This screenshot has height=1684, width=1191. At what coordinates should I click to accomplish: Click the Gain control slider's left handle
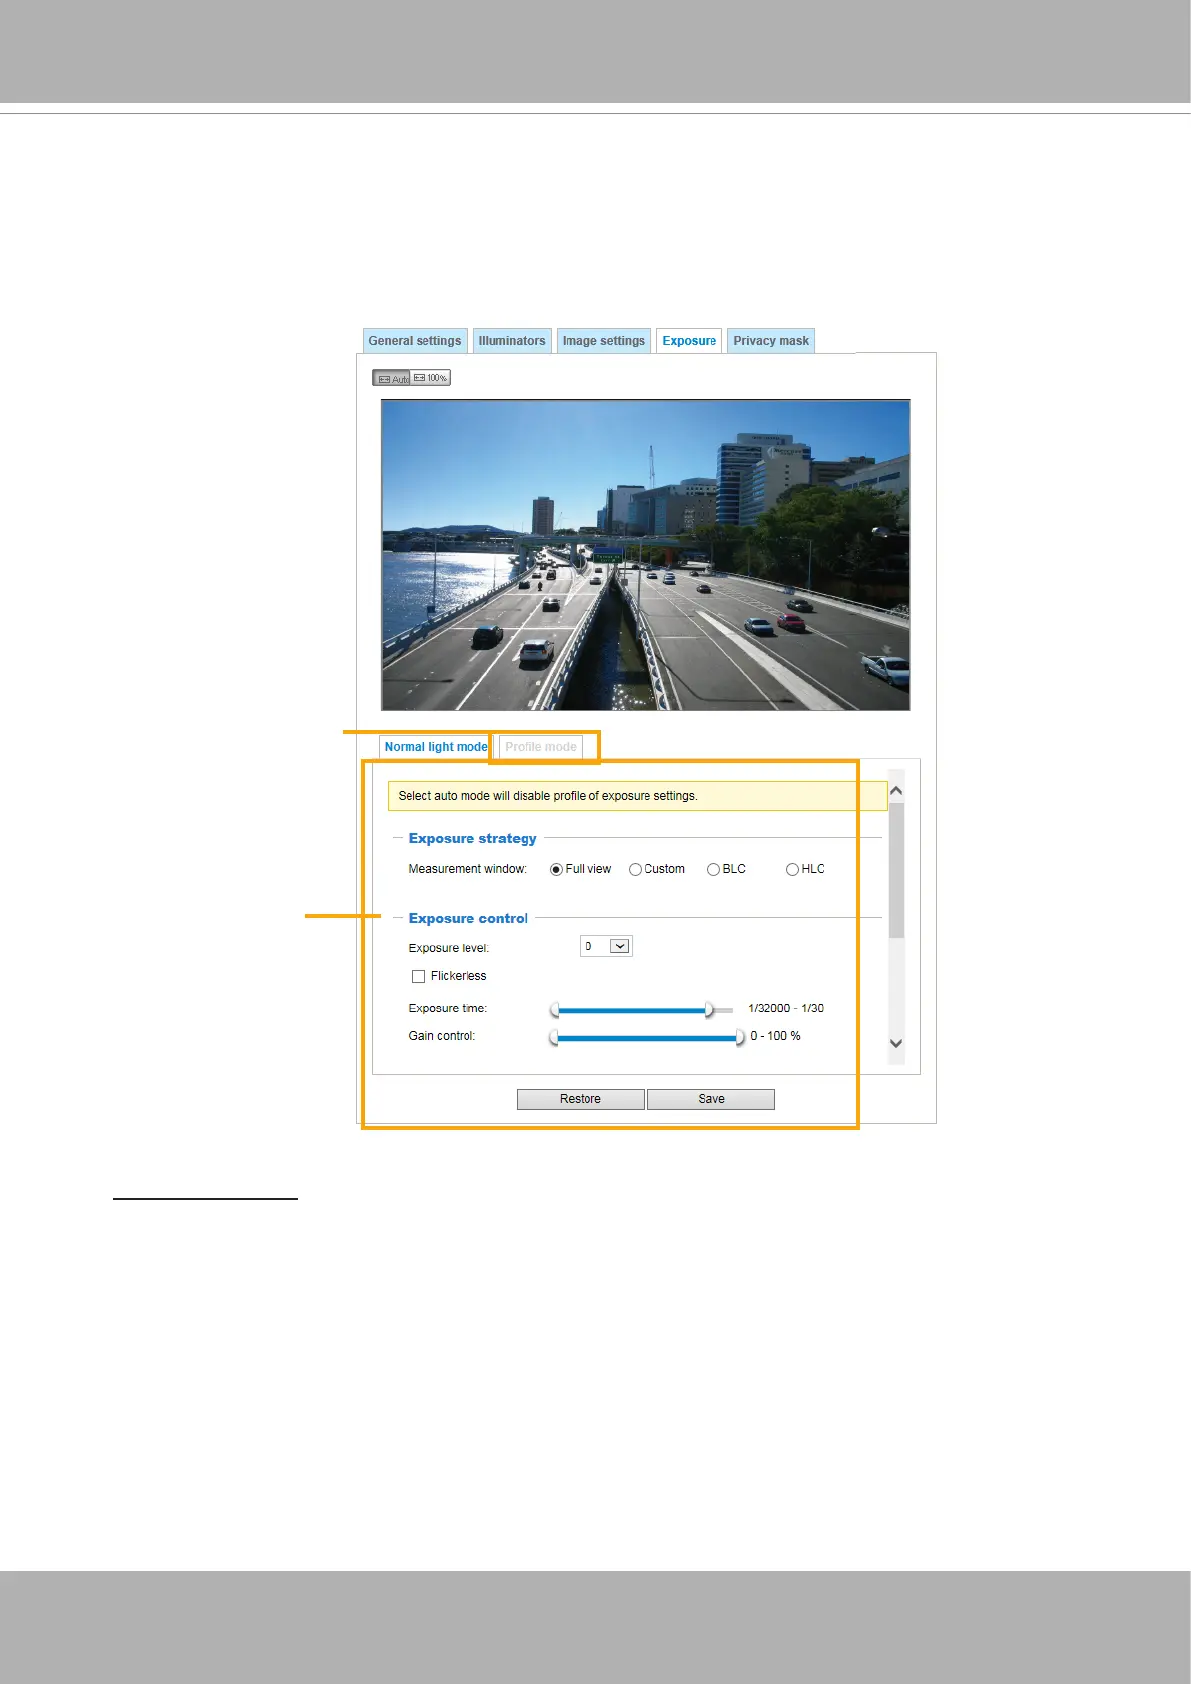(554, 1038)
